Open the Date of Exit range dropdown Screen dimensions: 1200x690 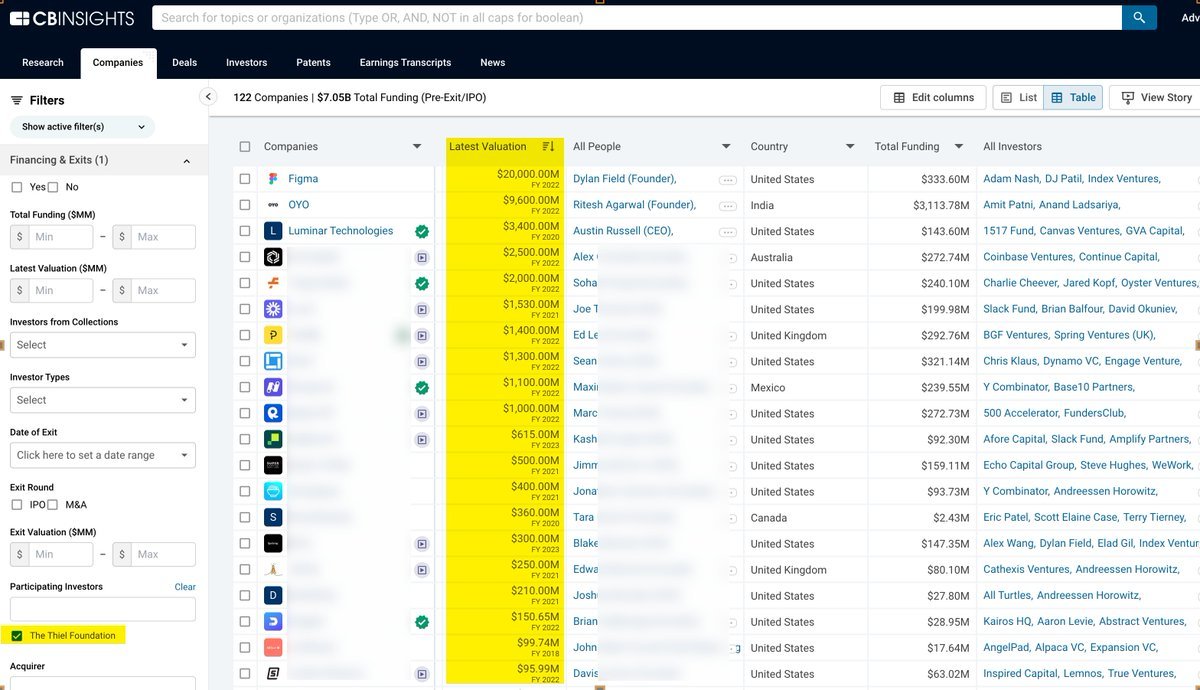click(x=102, y=455)
